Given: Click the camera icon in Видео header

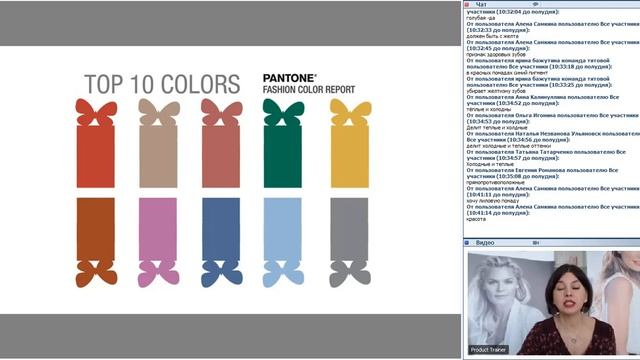Looking at the screenshot, I should point(536,242).
